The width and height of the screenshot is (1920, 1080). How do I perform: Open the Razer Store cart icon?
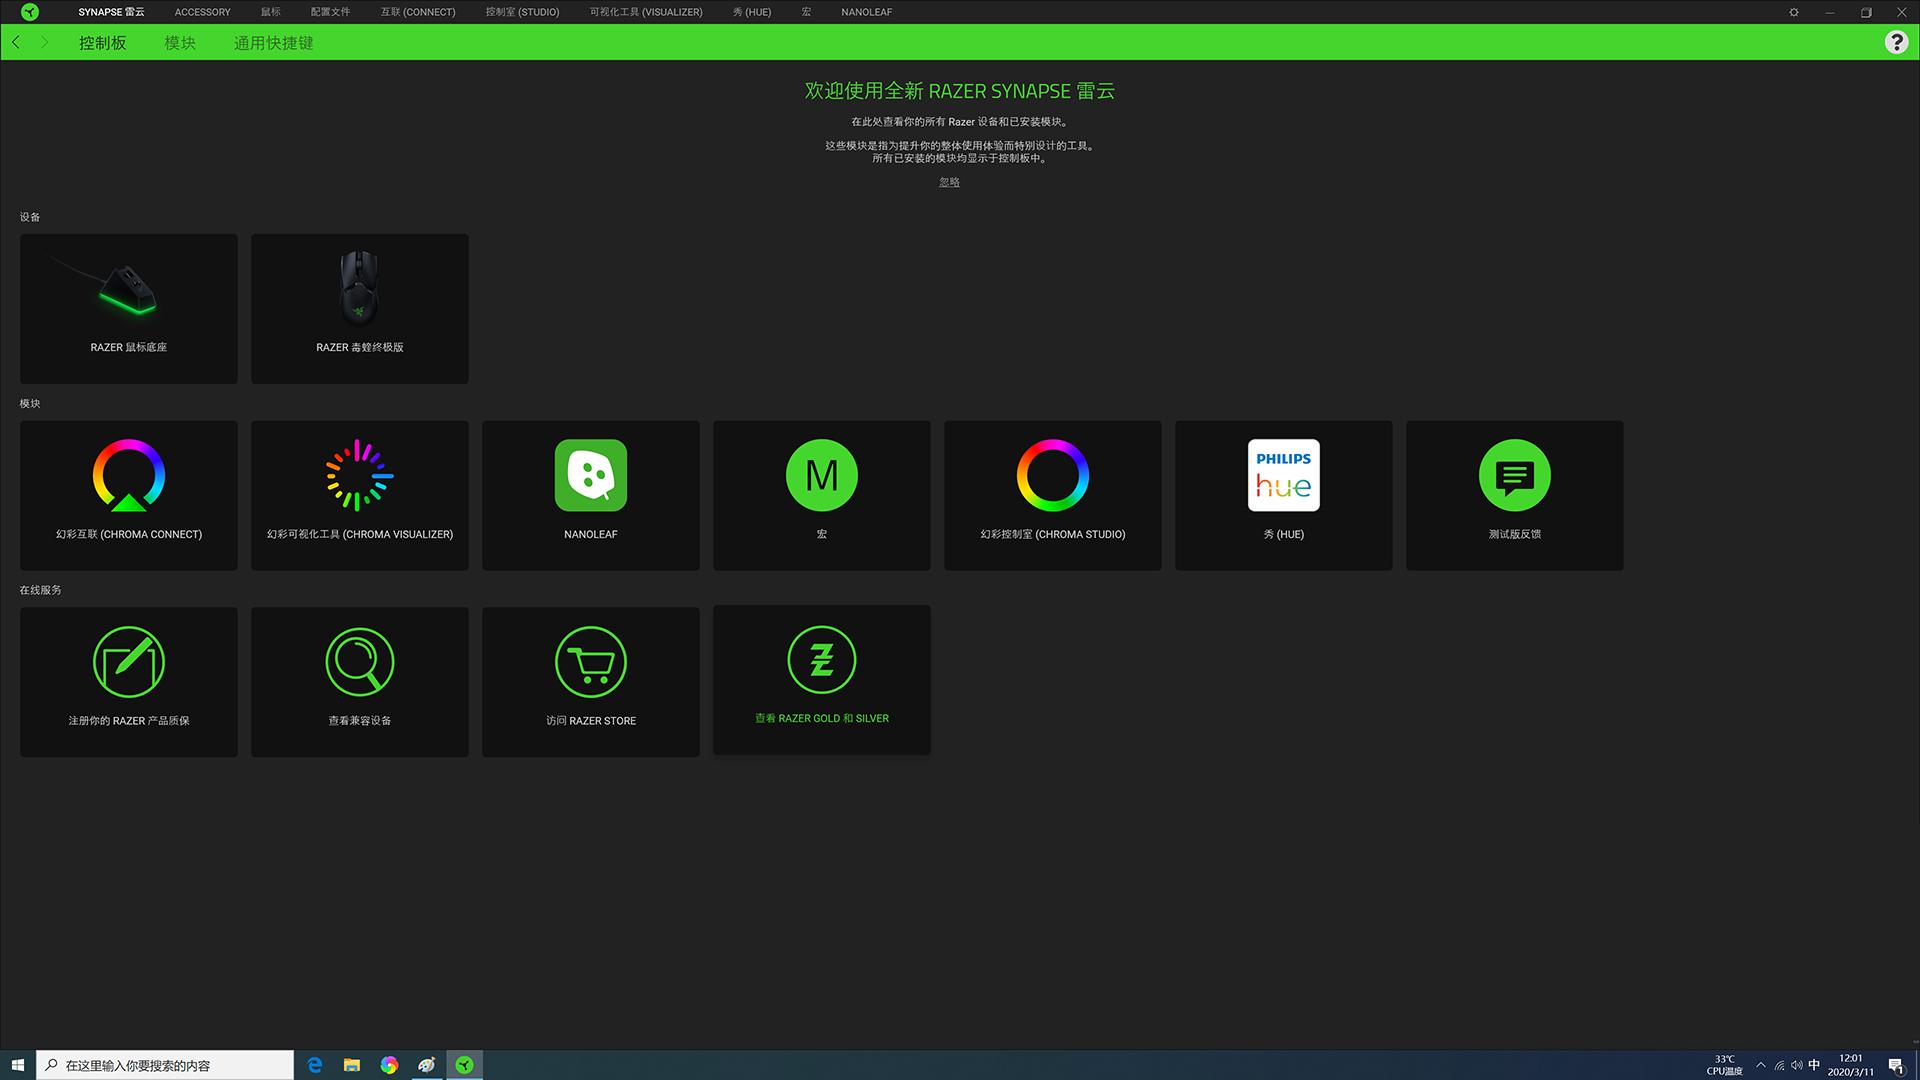(x=591, y=662)
